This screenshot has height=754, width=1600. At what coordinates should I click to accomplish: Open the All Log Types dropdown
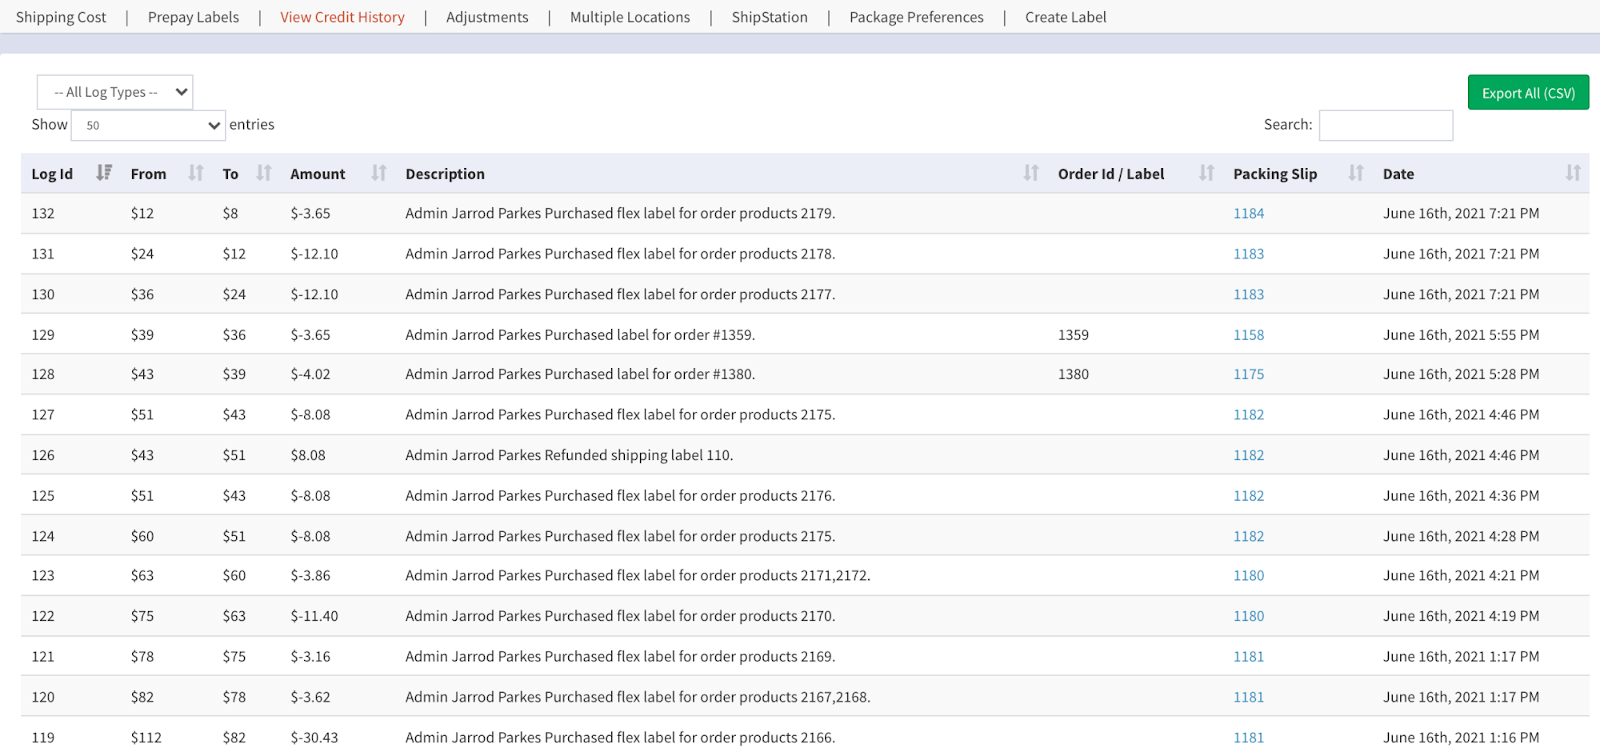115,92
